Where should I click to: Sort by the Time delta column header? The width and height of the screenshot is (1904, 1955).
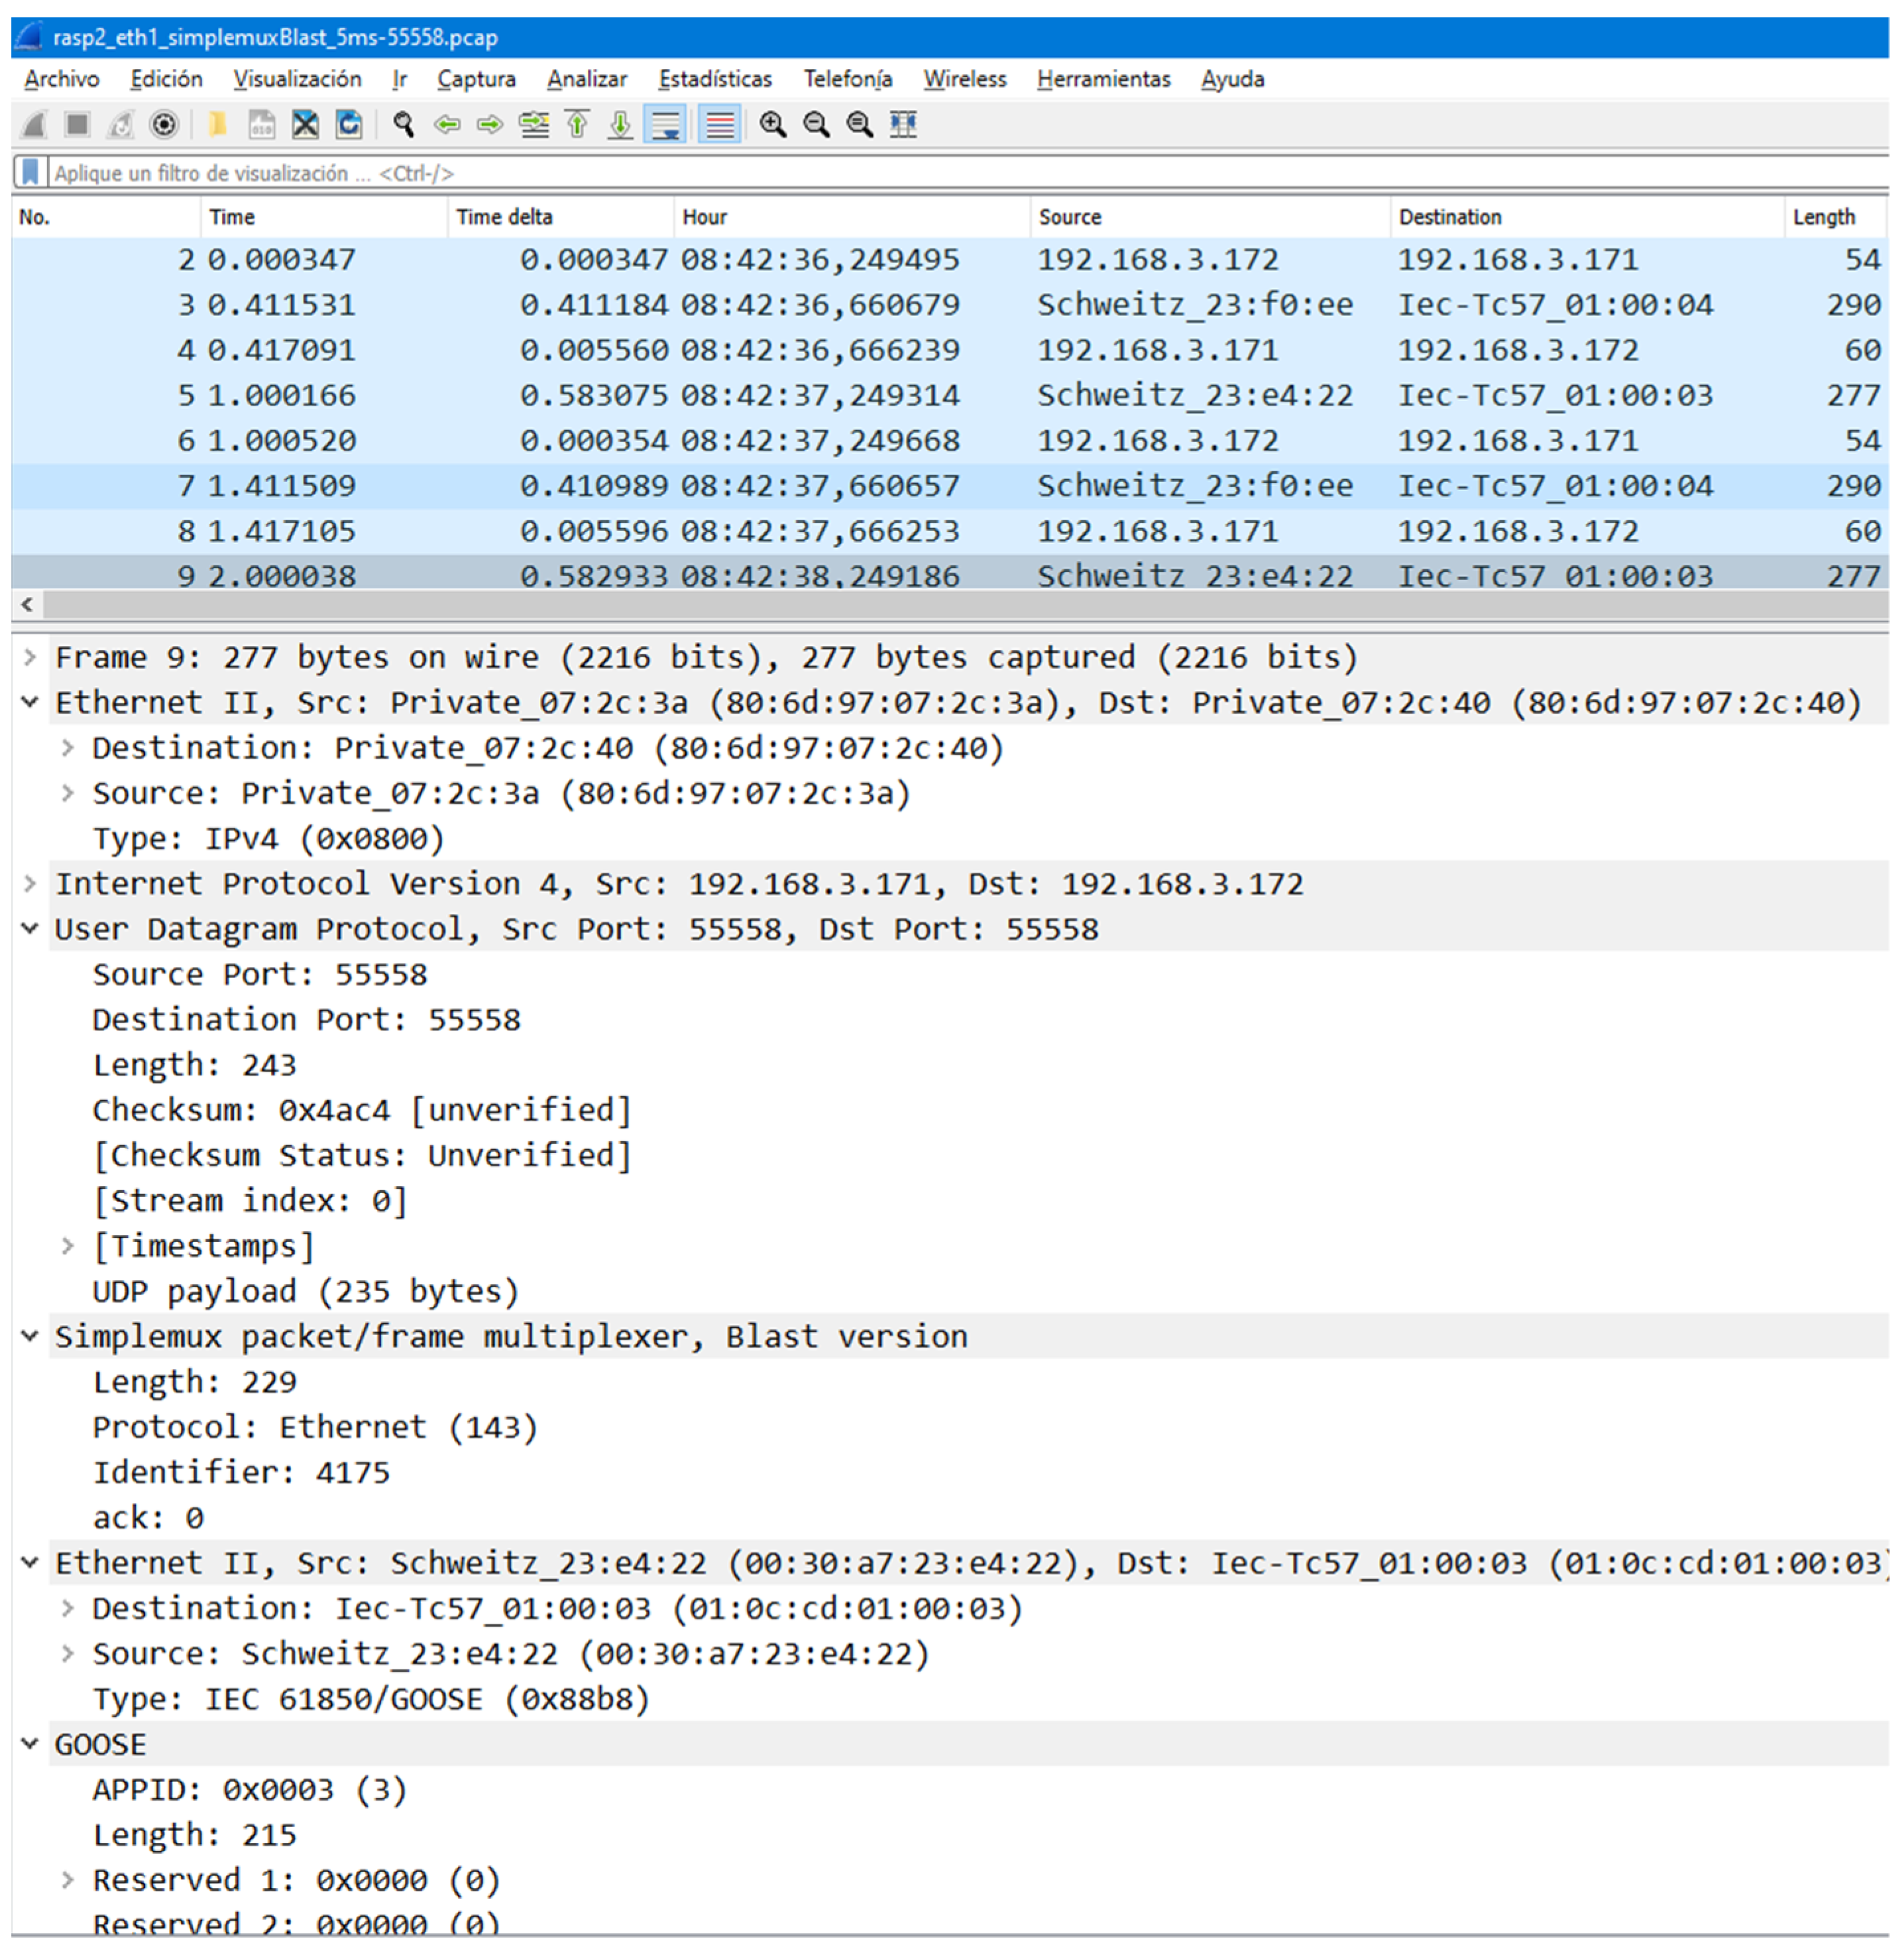tap(504, 217)
